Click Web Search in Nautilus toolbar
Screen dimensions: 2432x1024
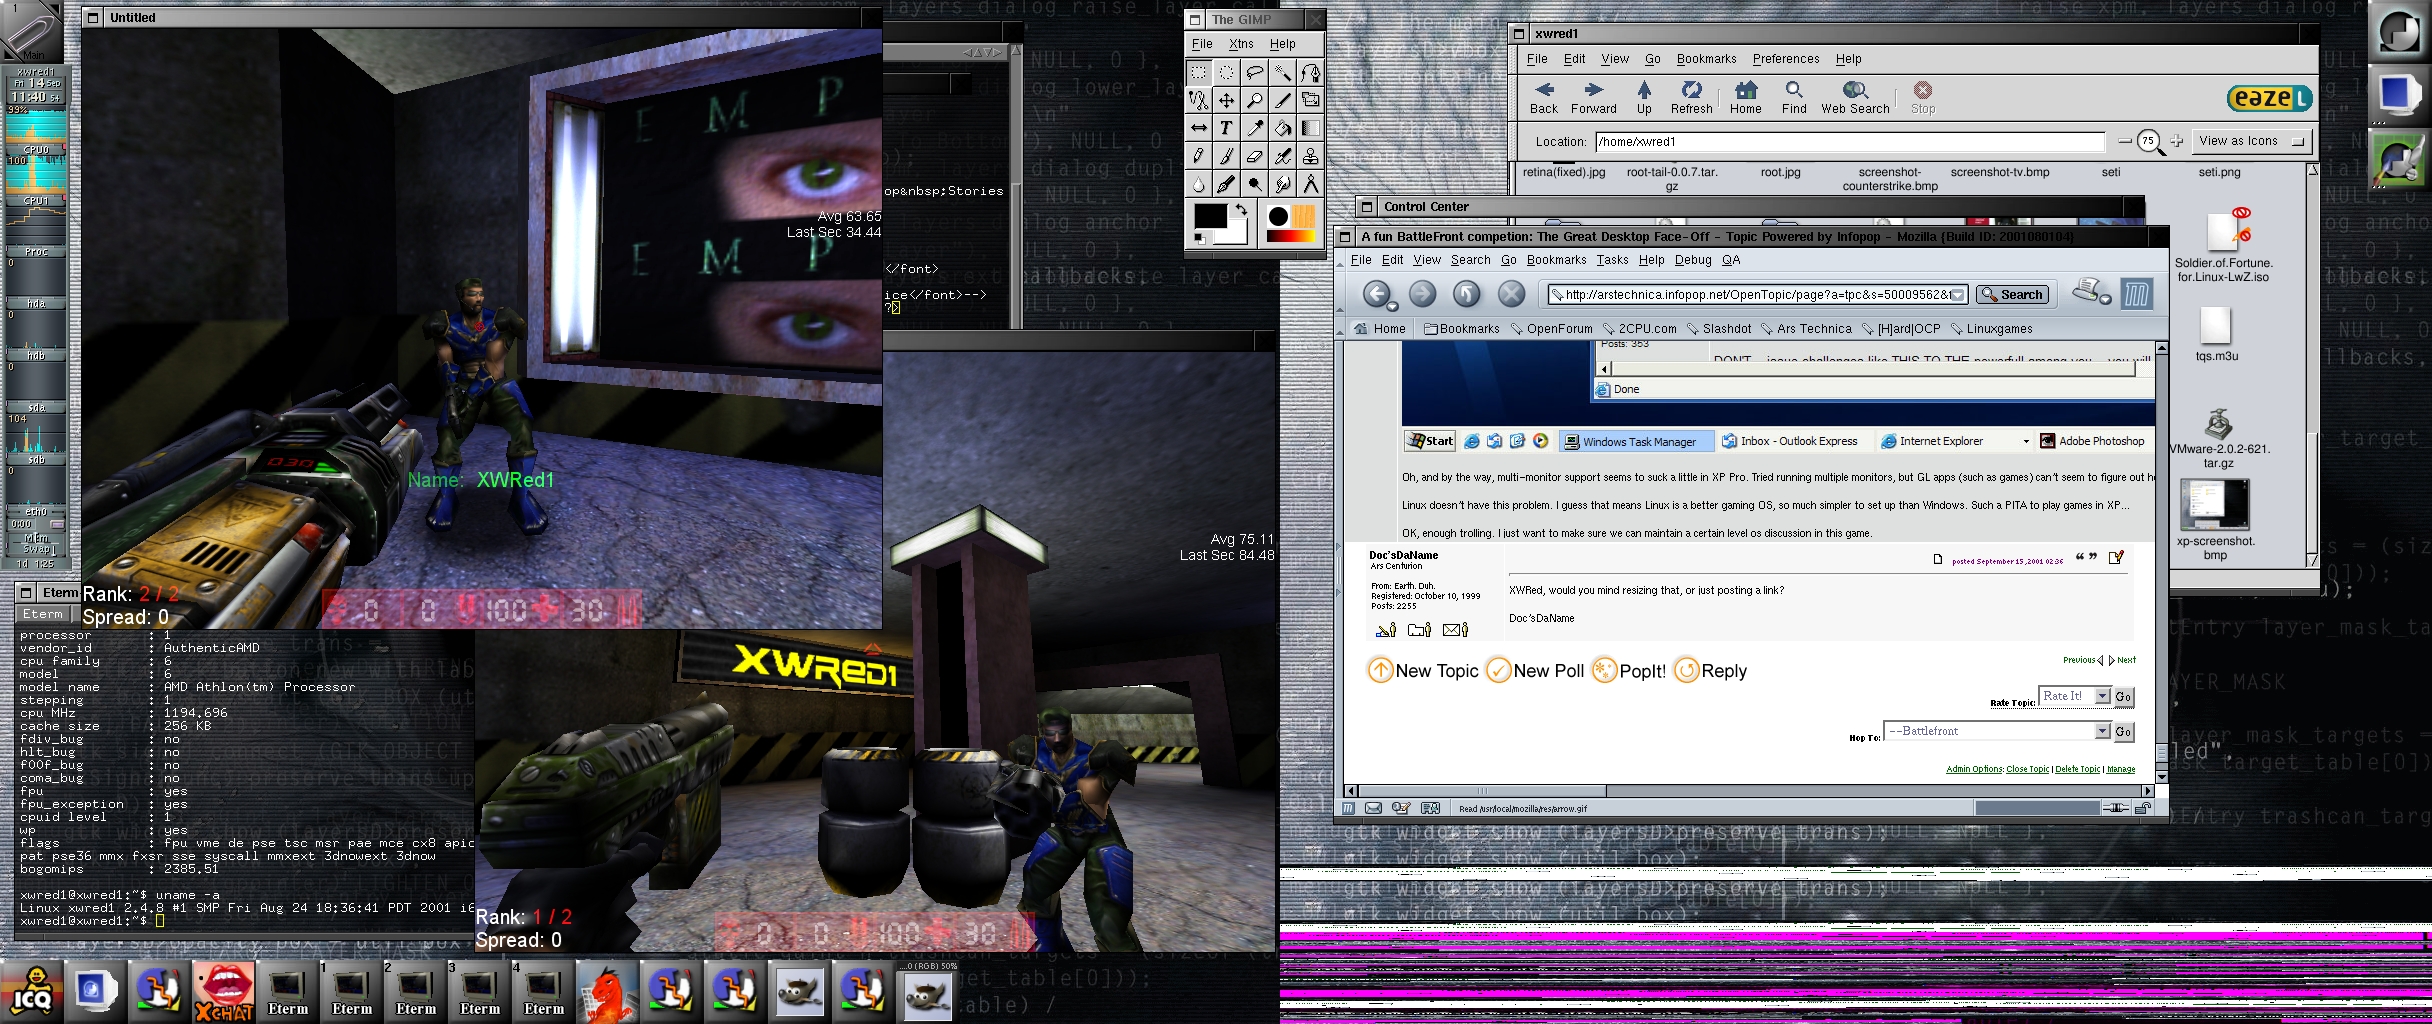(x=1855, y=98)
